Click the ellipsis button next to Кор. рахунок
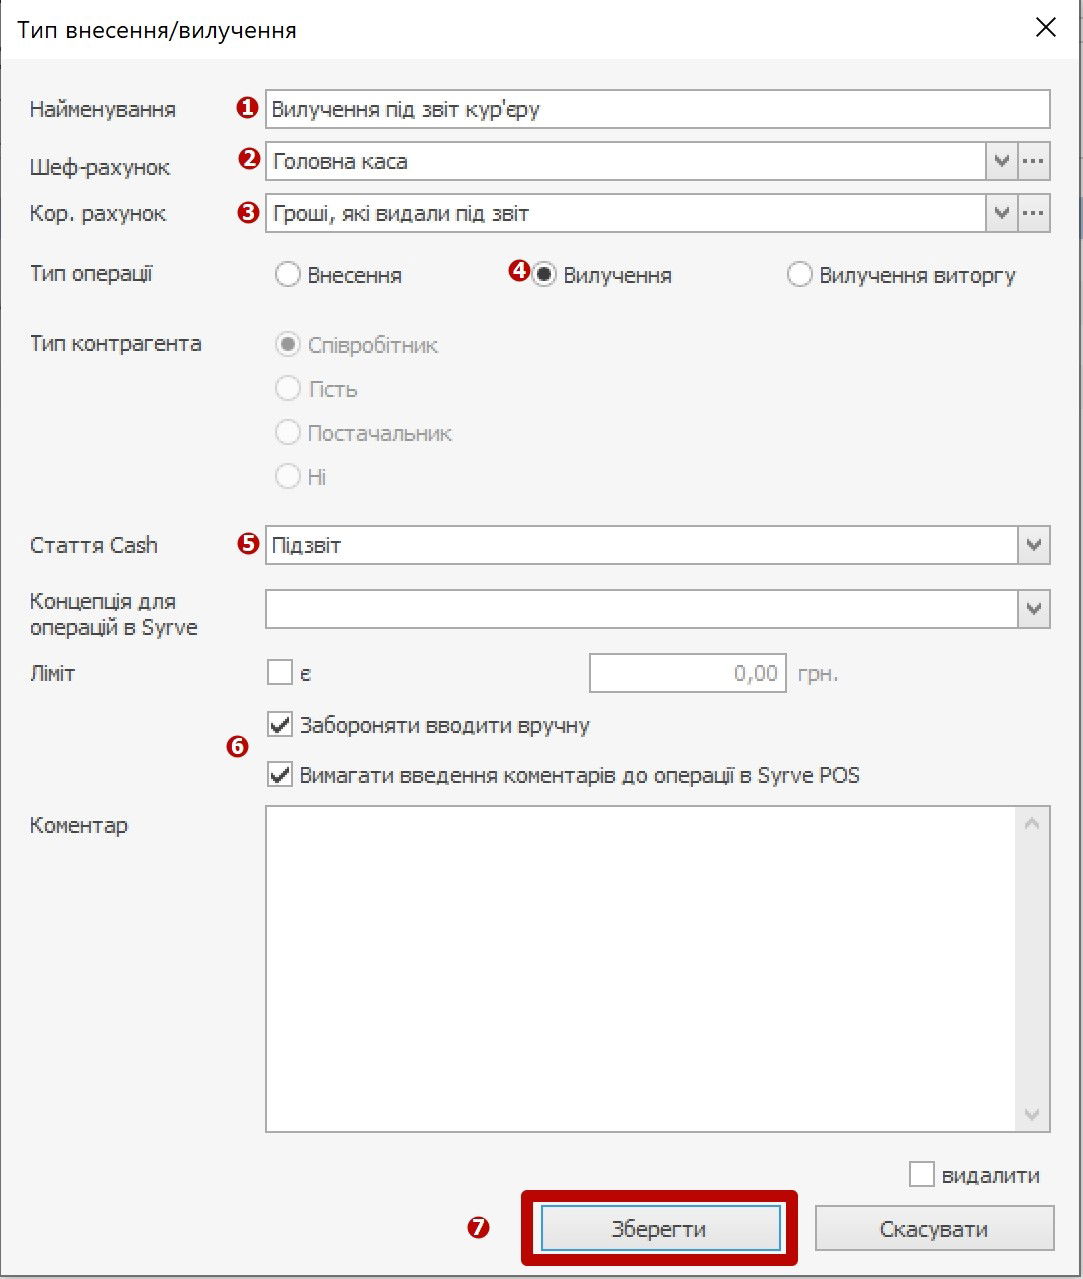1083x1279 pixels. pos(1034,213)
